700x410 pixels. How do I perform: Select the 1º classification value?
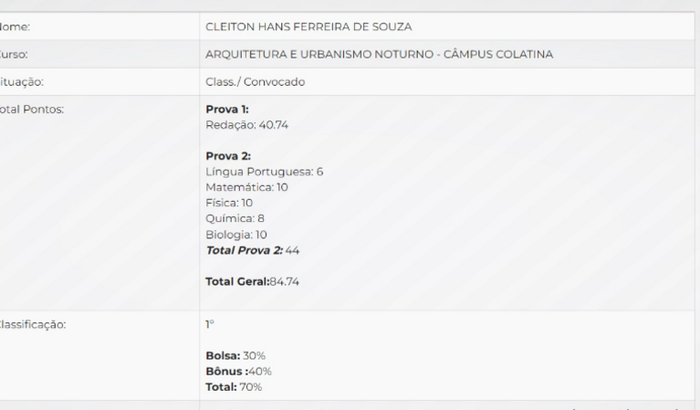click(210, 324)
